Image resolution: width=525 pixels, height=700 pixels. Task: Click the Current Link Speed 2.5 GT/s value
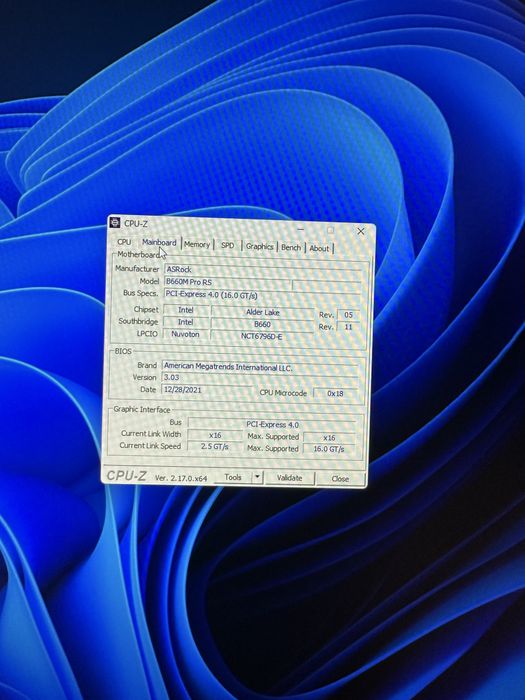click(x=215, y=446)
